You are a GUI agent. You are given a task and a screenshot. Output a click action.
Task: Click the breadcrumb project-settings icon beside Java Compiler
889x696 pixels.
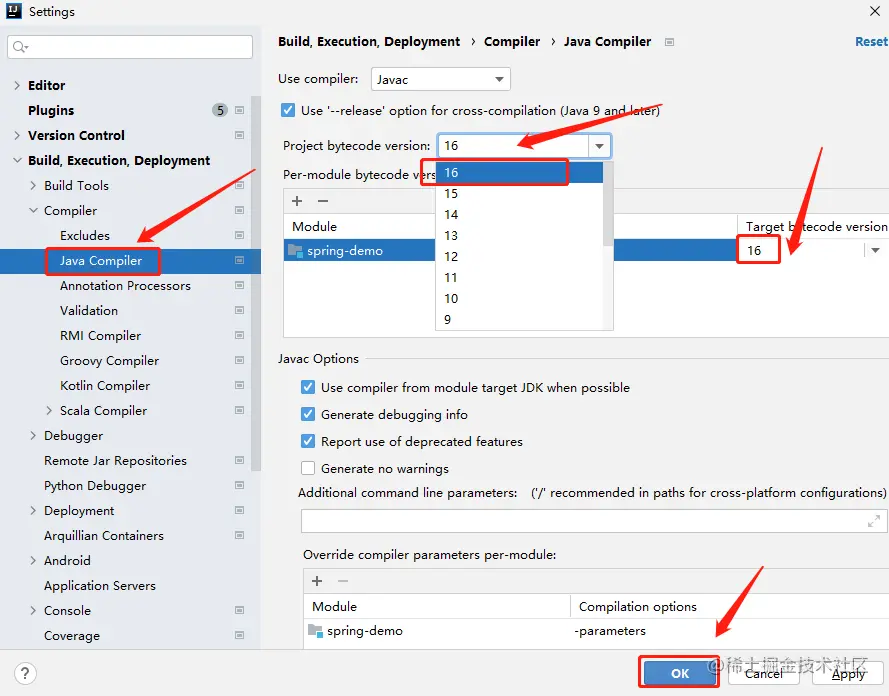pos(670,42)
